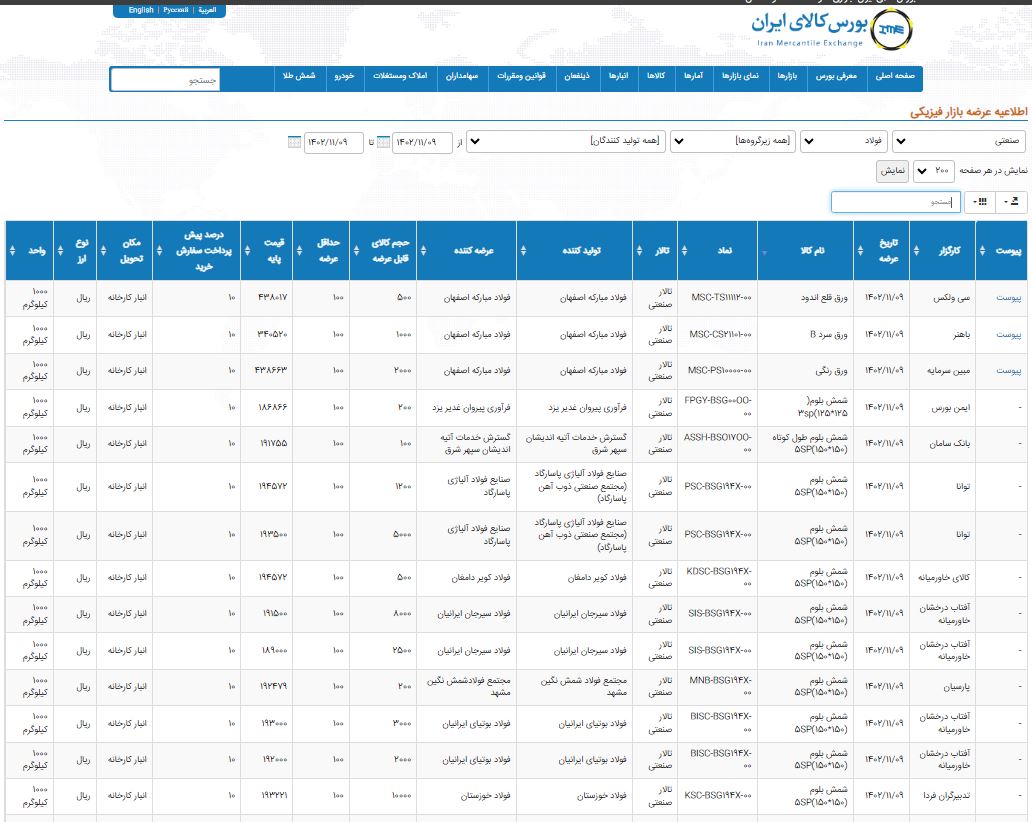
Task: Open the پیوست link in the مبین سرمایه row
Action: point(1008,371)
